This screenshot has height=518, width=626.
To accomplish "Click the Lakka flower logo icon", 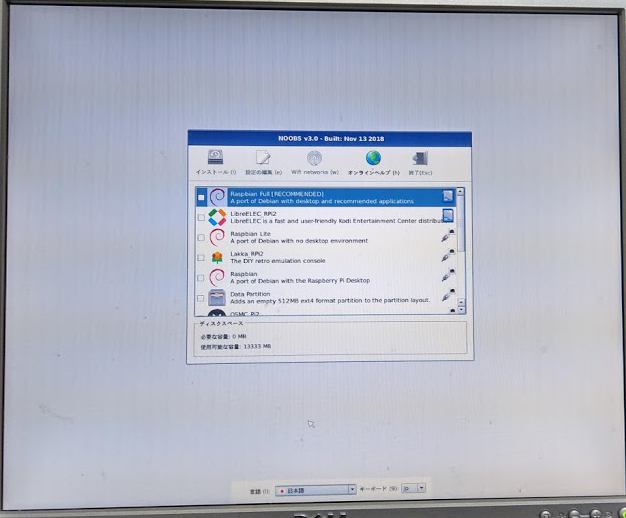I will click(x=217, y=257).
